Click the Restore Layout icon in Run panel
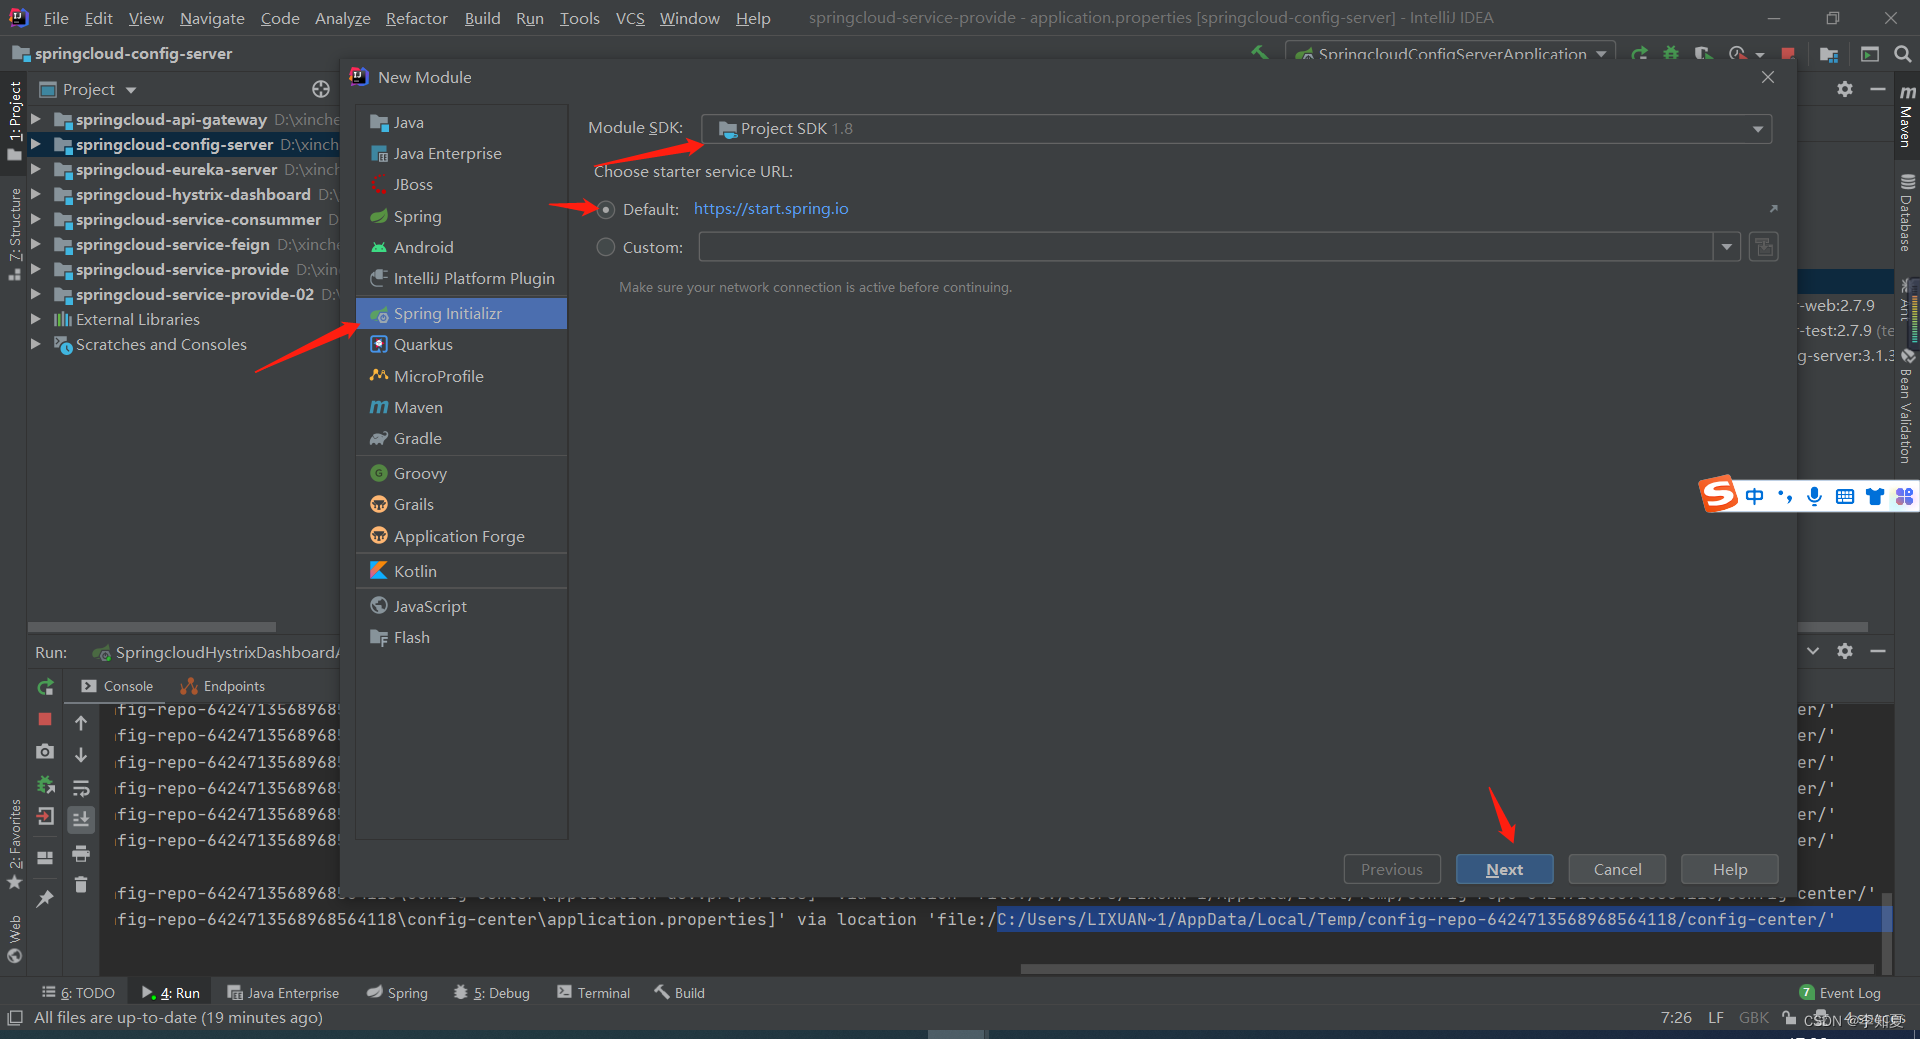 click(x=45, y=857)
